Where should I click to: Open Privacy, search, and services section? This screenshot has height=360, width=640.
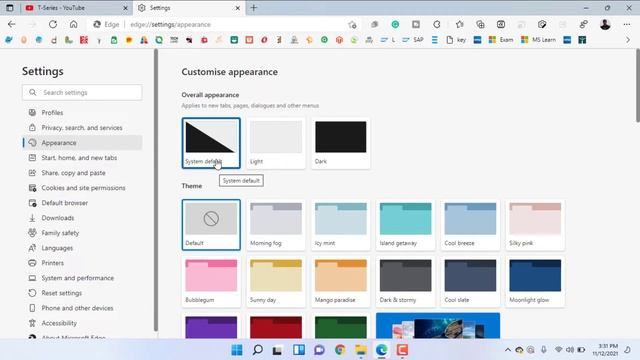[82, 128]
